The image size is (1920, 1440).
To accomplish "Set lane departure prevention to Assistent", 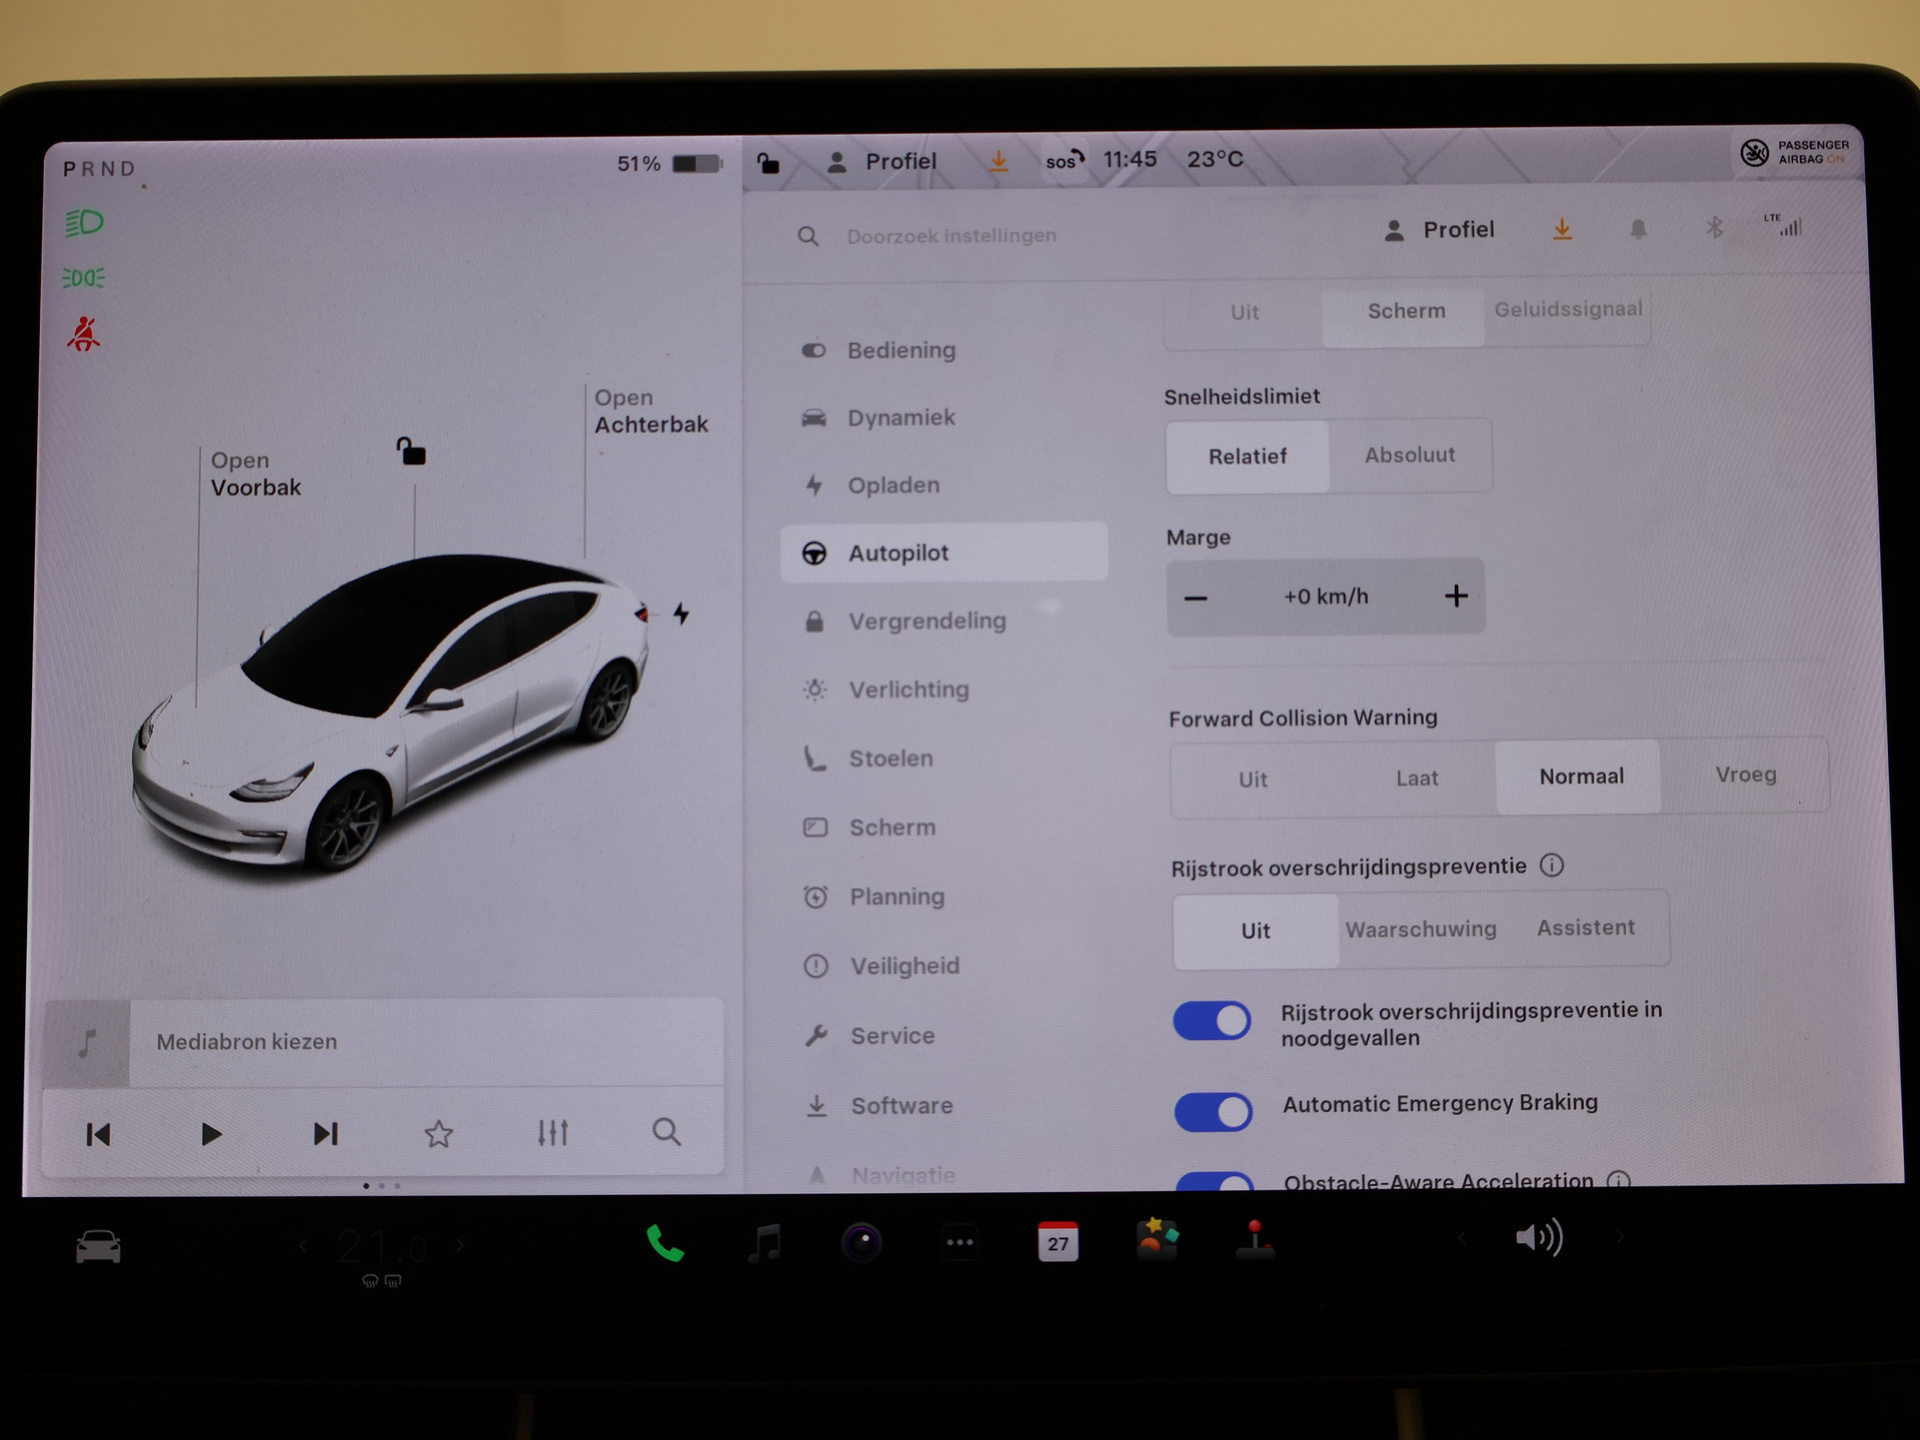I will 1586,928.
